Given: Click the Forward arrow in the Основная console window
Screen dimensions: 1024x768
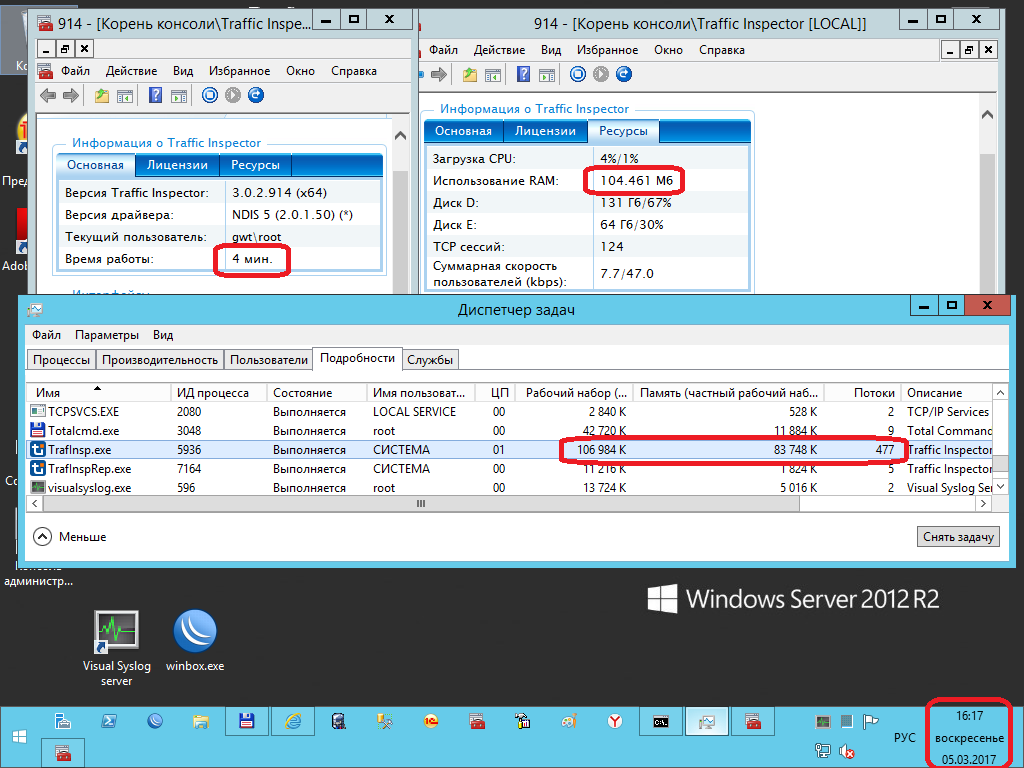Looking at the screenshot, I should [x=71, y=95].
